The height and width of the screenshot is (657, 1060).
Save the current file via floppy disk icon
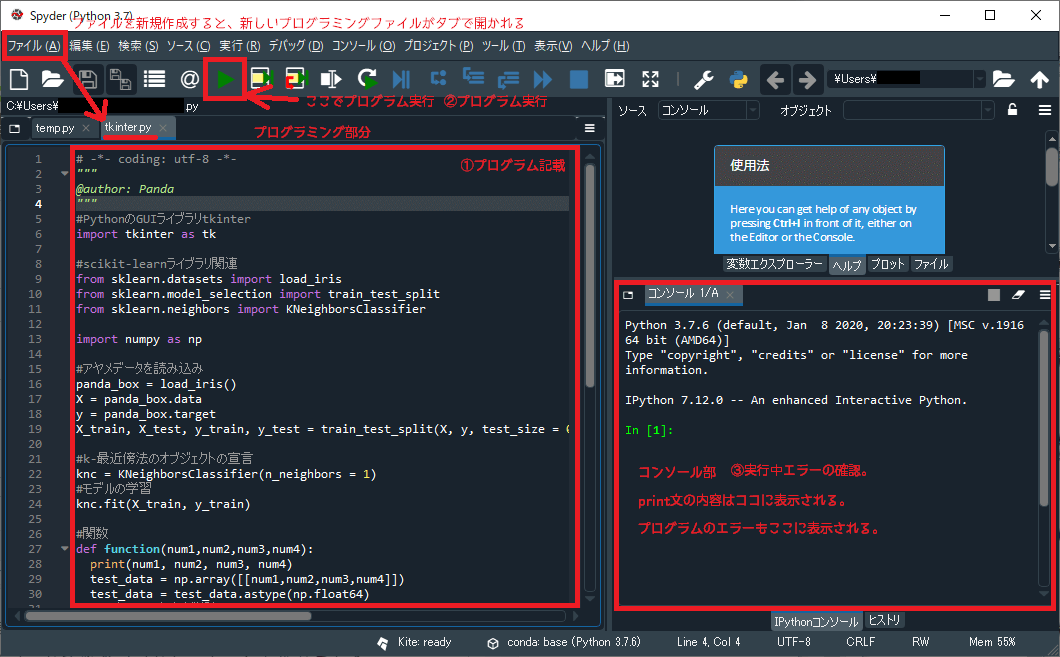pos(87,79)
